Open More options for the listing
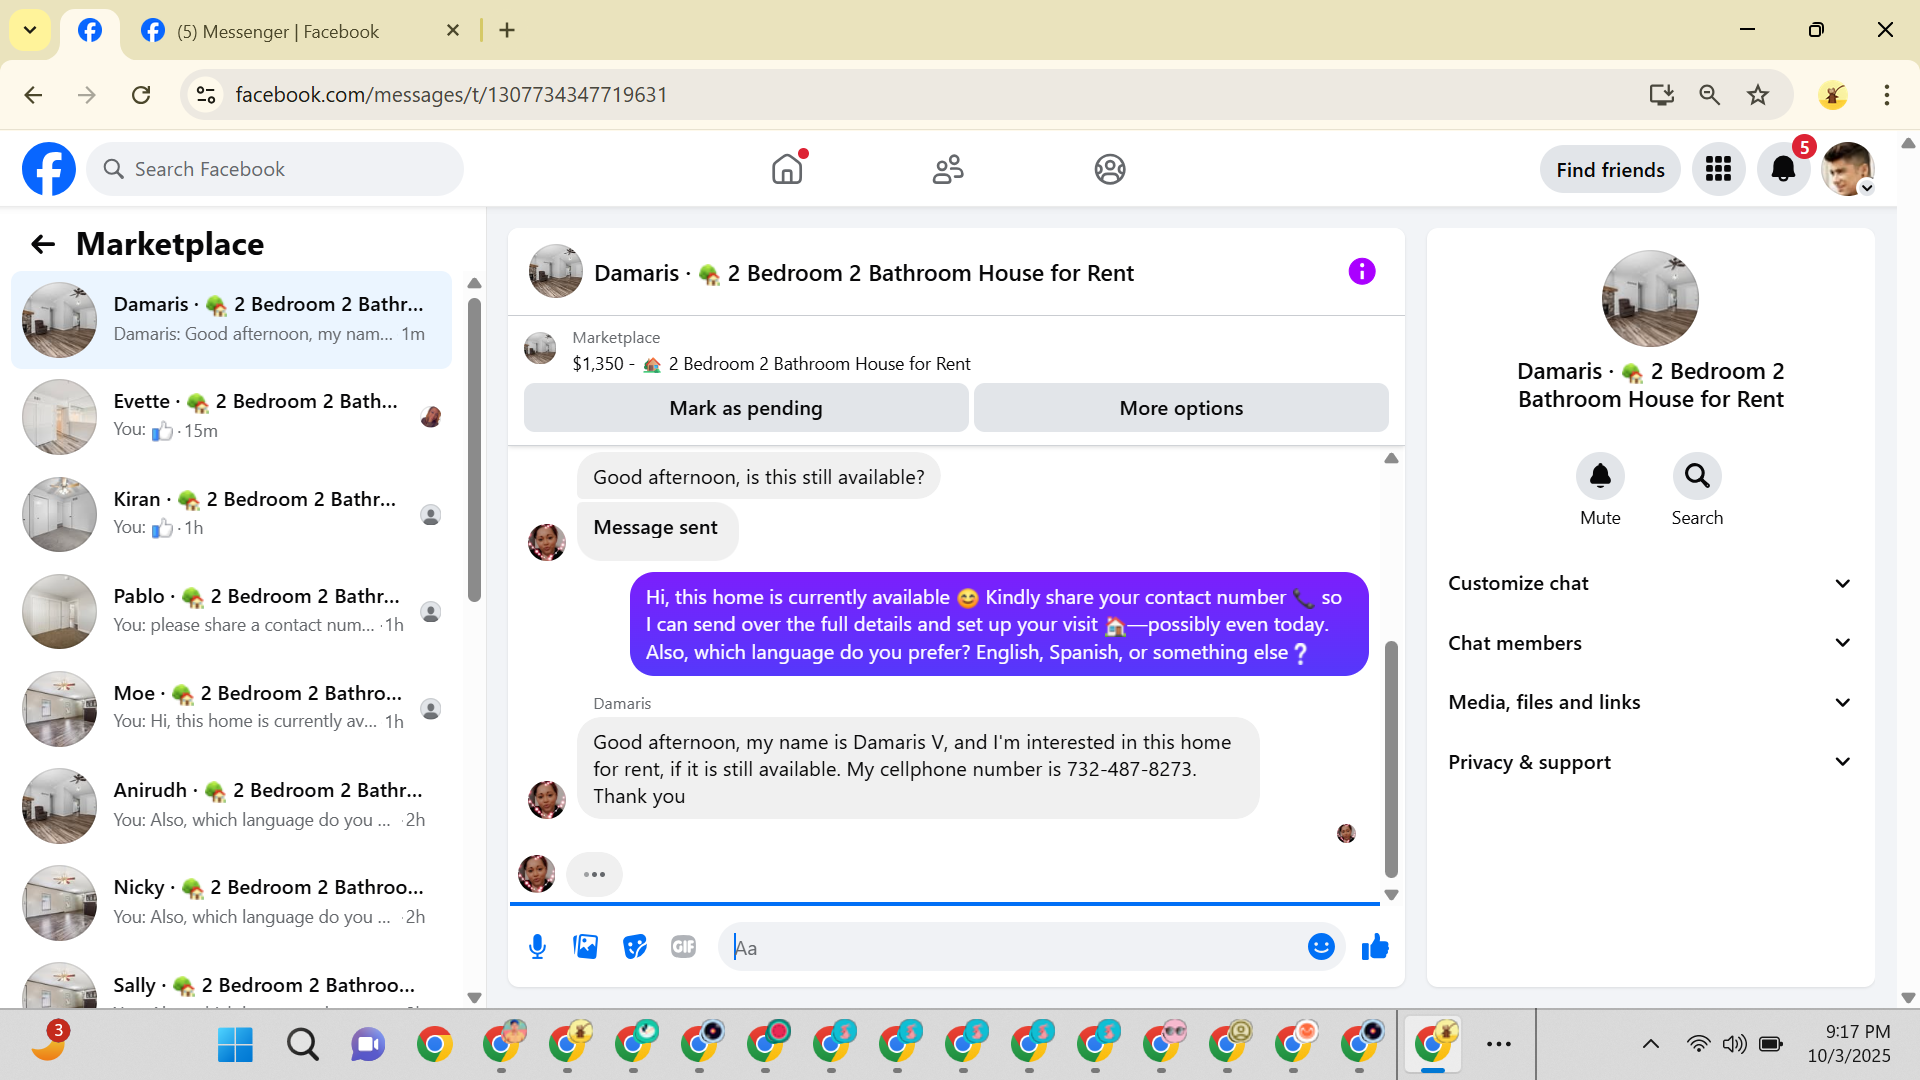Image resolution: width=1920 pixels, height=1080 pixels. [x=1181, y=408]
